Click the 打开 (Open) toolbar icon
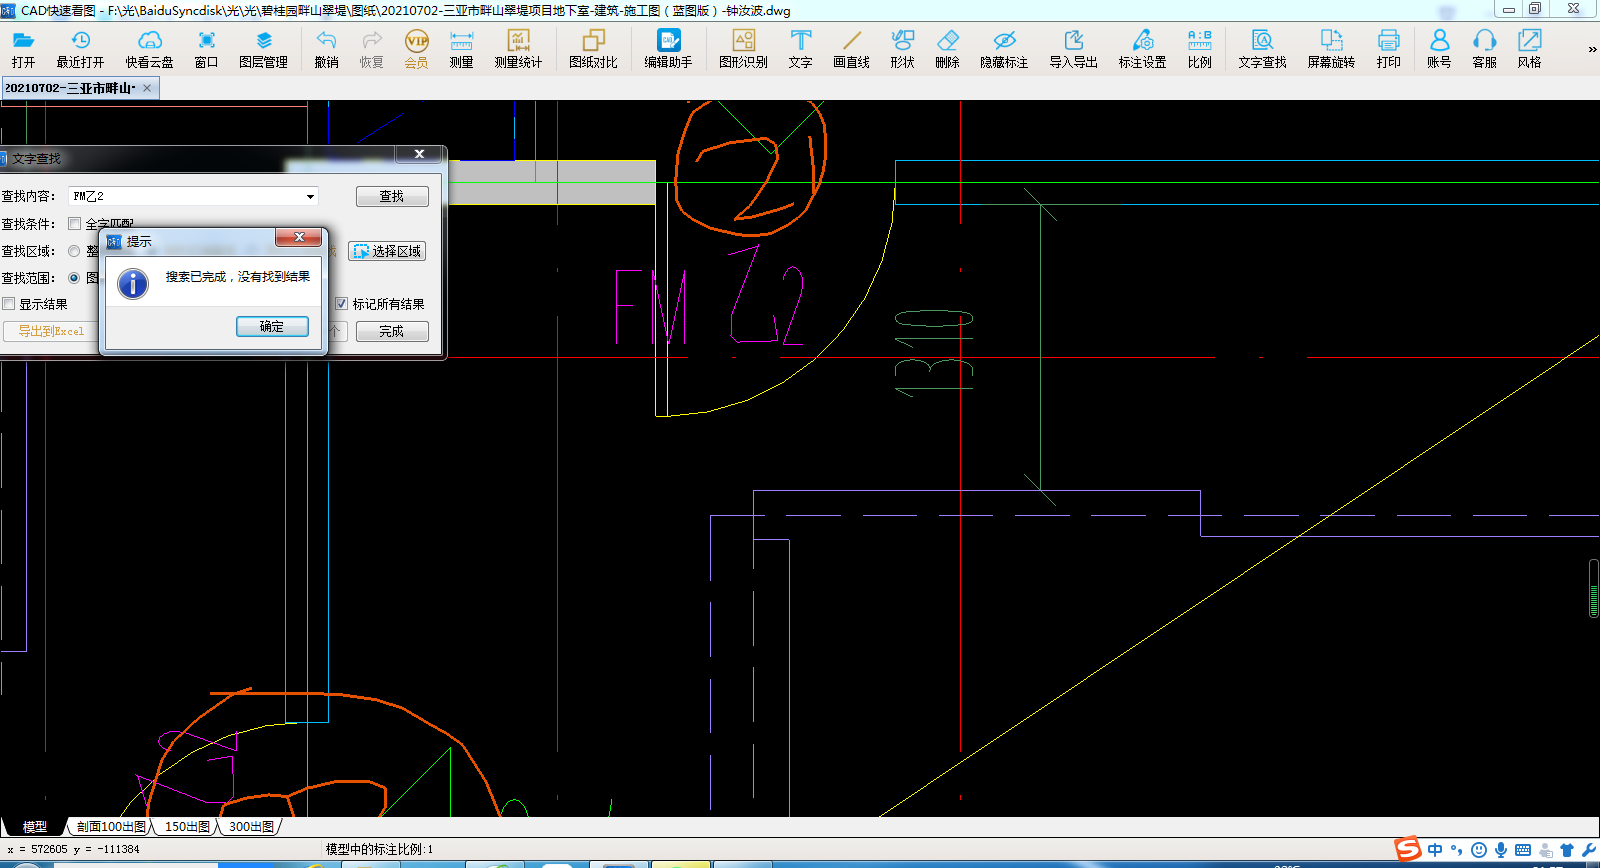 (x=23, y=48)
